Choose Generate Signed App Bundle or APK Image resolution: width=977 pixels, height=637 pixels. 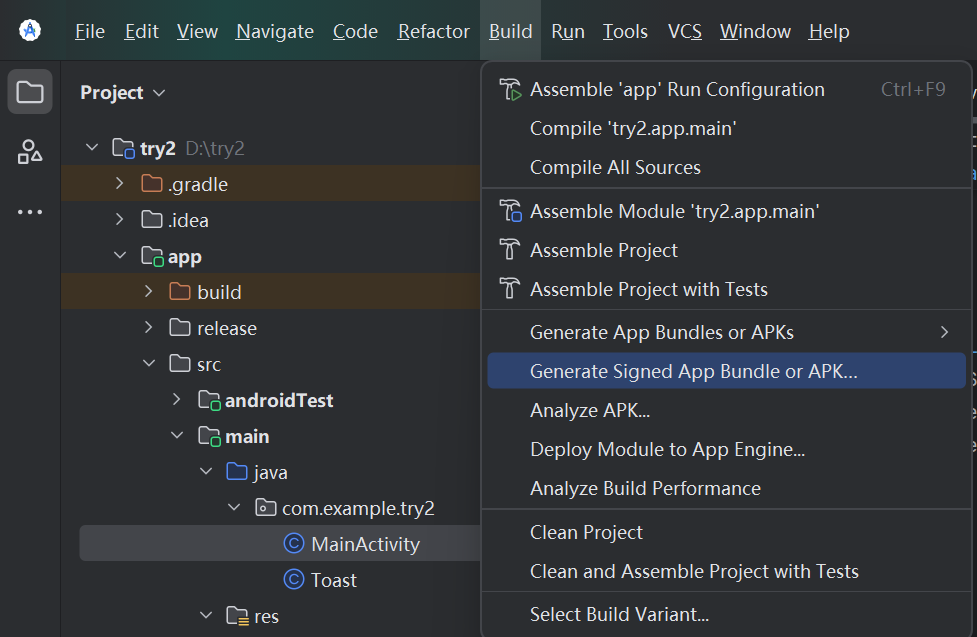pyautogui.click(x=693, y=371)
